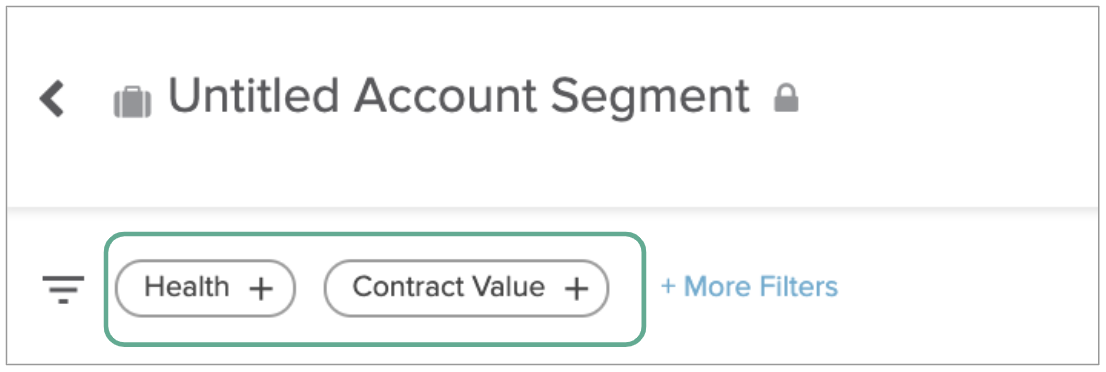Add a Contract Value filter condition
This screenshot has height=372, width=1106.
click(x=576, y=288)
